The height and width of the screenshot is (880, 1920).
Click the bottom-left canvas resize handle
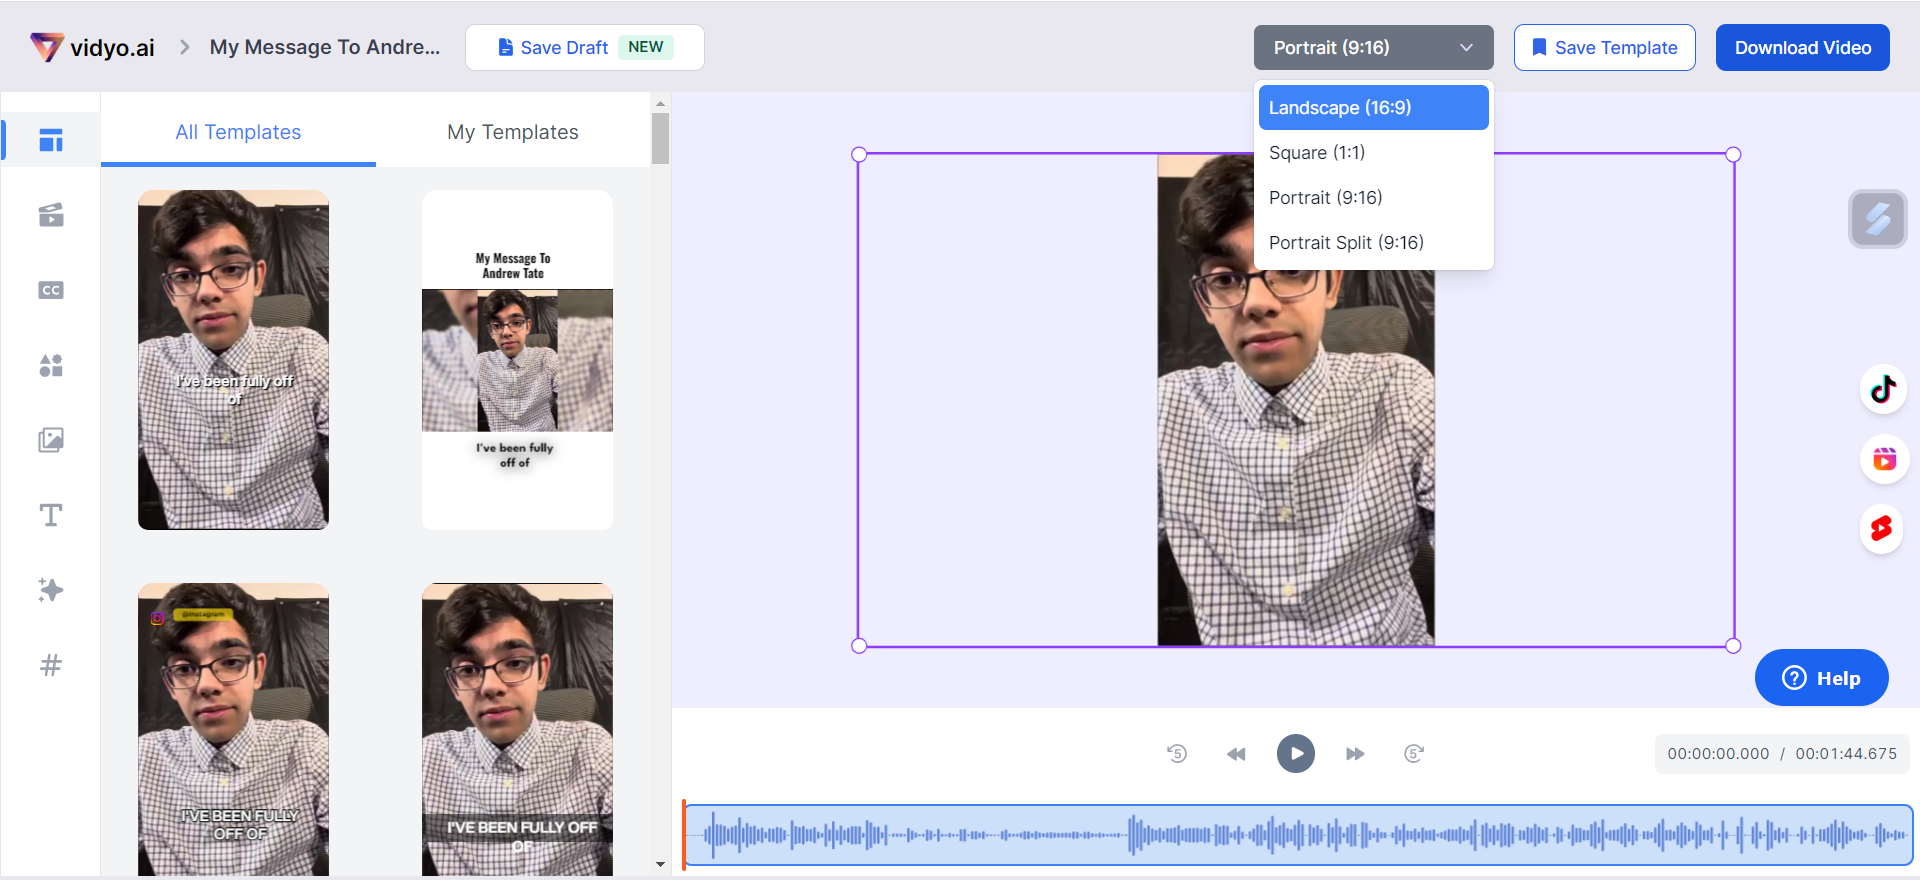pos(859,646)
